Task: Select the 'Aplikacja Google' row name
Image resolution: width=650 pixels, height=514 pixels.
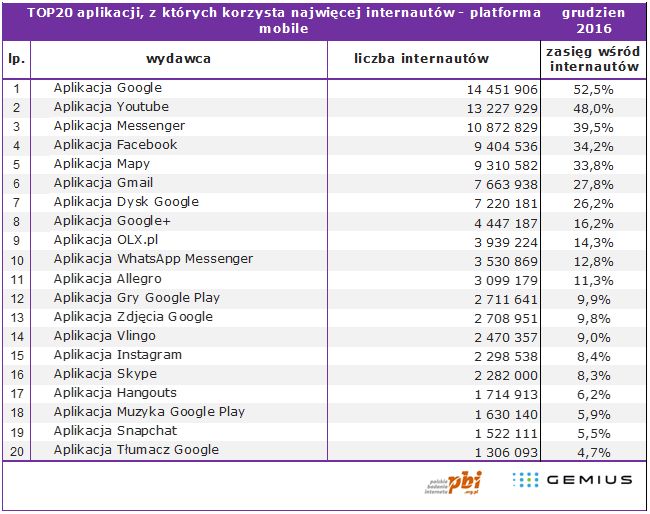Action: click(x=108, y=88)
